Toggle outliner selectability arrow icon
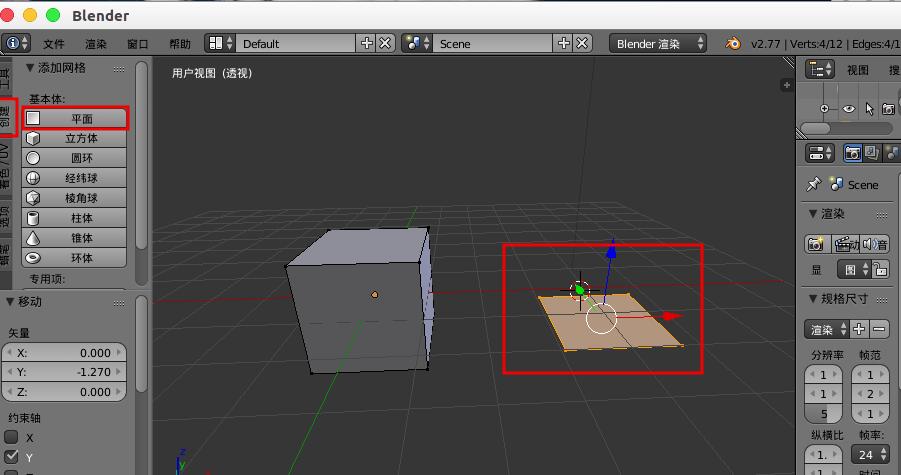 pos(869,109)
